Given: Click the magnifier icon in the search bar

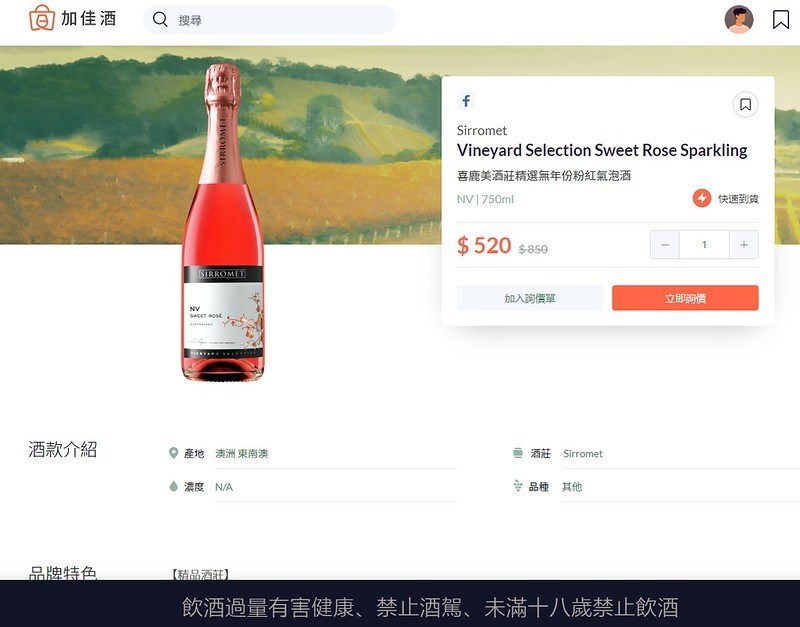Looking at the screenshot, I should tap(160, 19).
